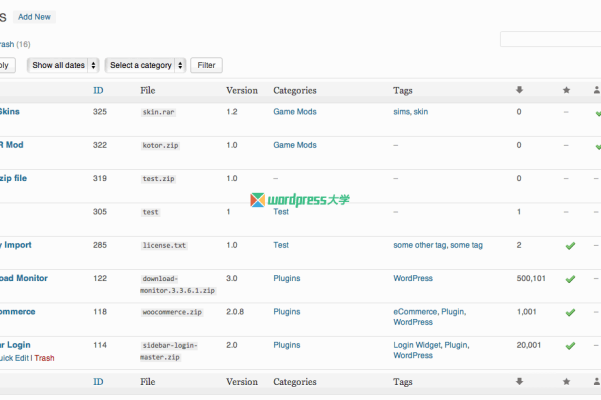Click the green checkmark in woocommerce.zip row
The width and height of the screenshot is (601, 400).
click(x=570, y=312)
